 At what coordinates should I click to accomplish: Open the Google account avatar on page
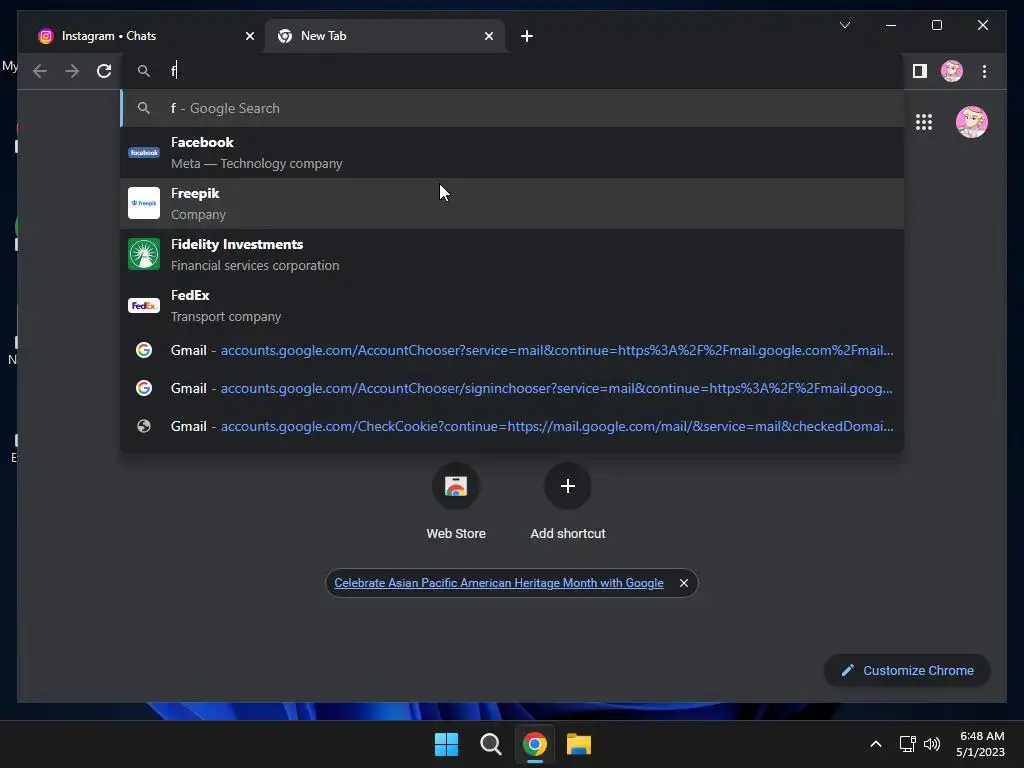[971, 122]
